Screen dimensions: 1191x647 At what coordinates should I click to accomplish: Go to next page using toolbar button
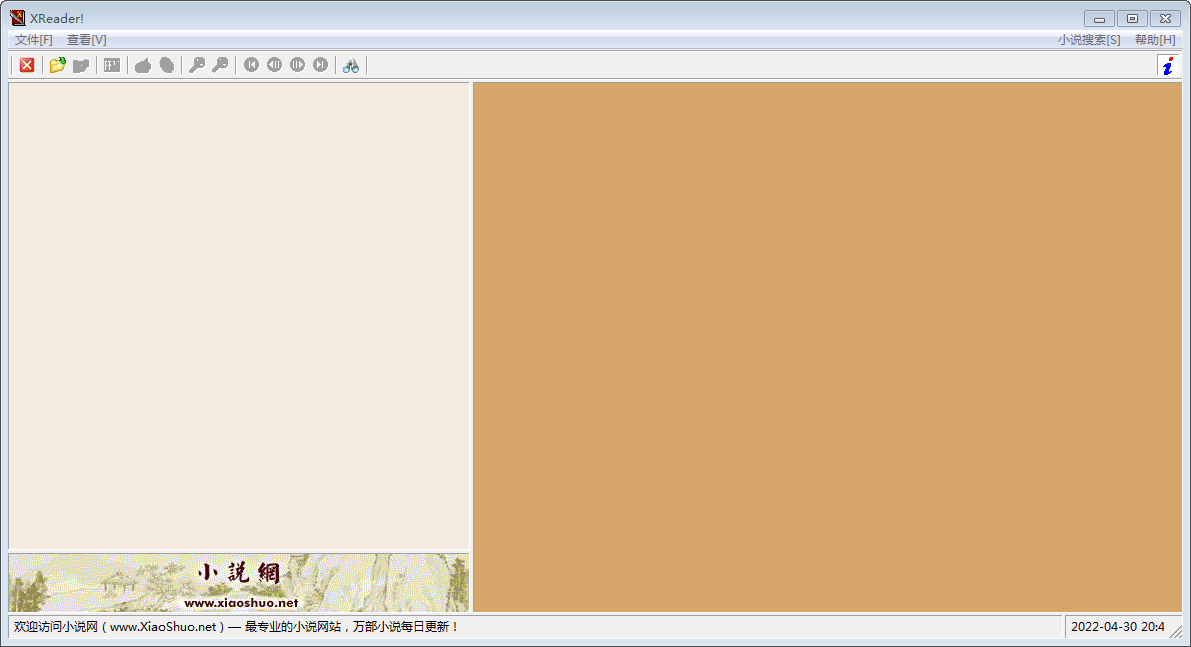pyautogui.click(x=297, y=65)
